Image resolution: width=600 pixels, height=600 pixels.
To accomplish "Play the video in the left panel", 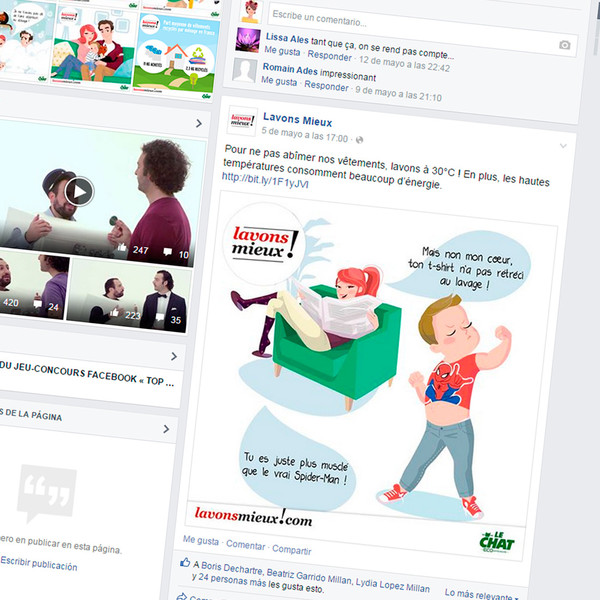I will click(79, 190).
